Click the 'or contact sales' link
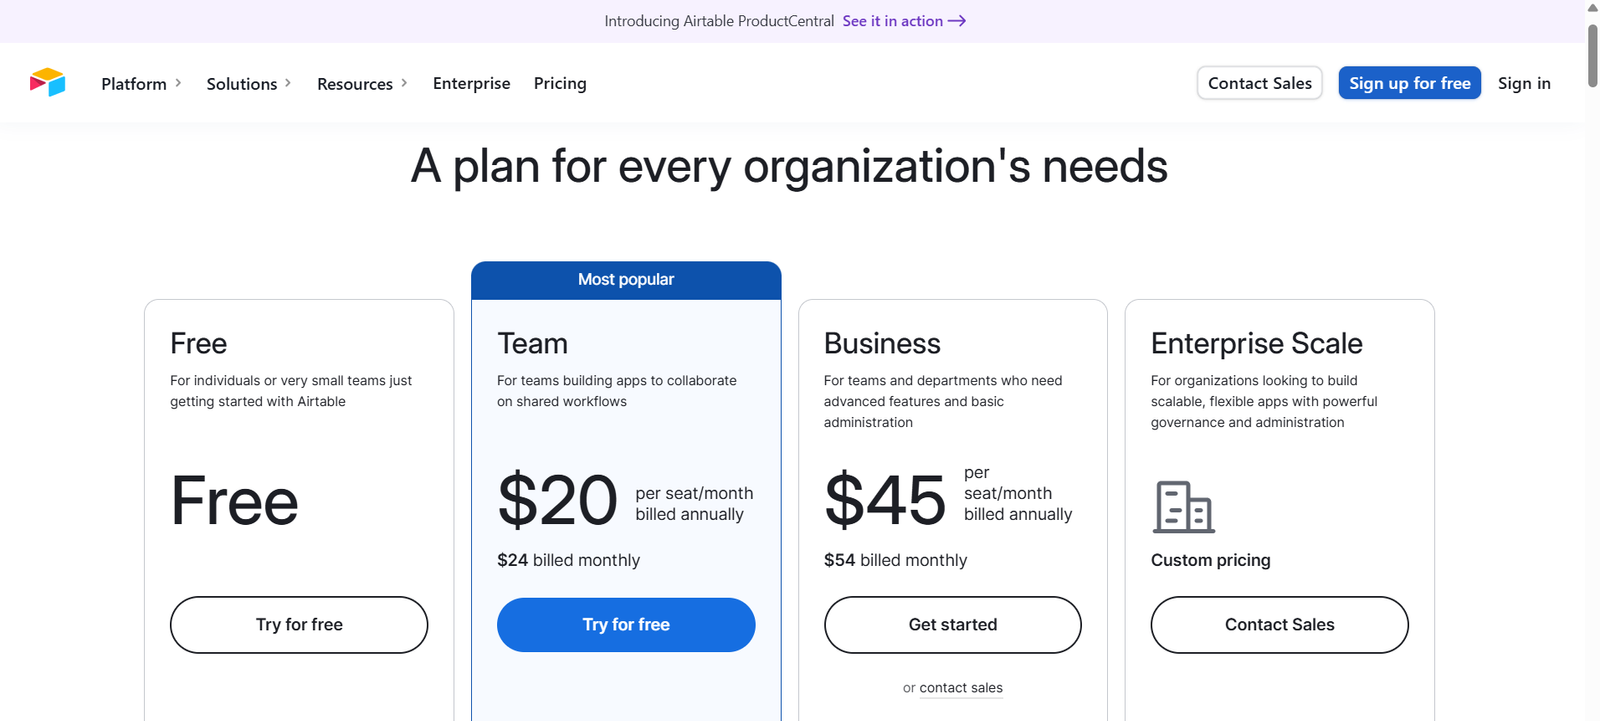The height and width of the screenshot is (721, 1600). [x=961, y=688]
